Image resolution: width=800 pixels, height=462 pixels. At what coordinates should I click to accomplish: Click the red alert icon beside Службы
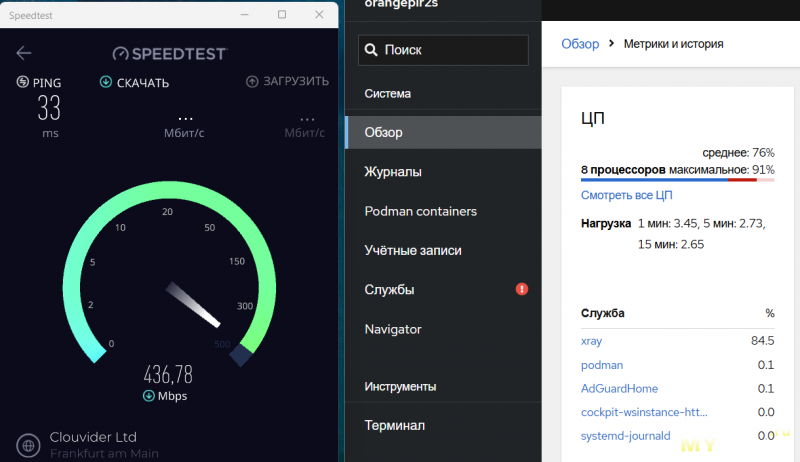tap(521, 289)
